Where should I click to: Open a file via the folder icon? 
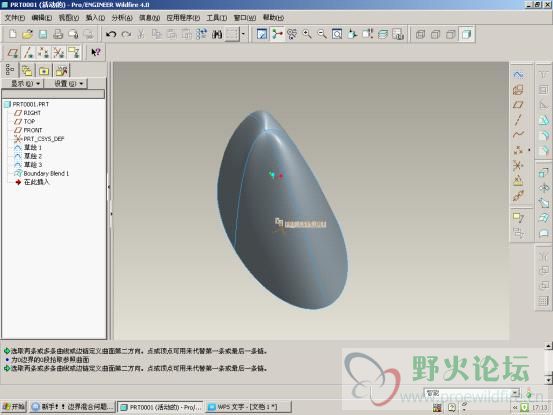tap(28, 34)
